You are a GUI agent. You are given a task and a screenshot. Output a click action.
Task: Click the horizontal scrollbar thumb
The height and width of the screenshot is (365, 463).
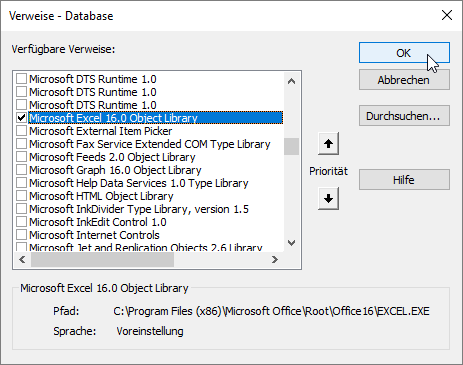pos(102,259)
